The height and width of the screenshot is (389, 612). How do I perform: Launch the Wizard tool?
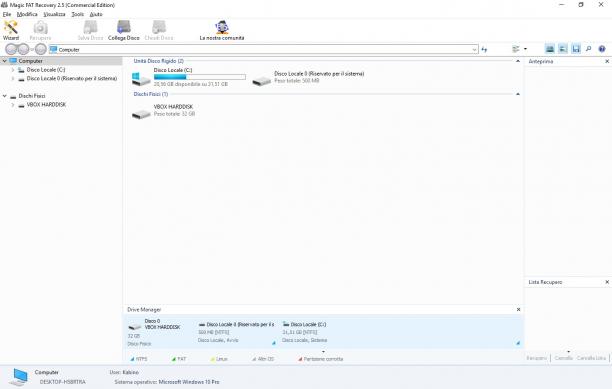point(11,30)
